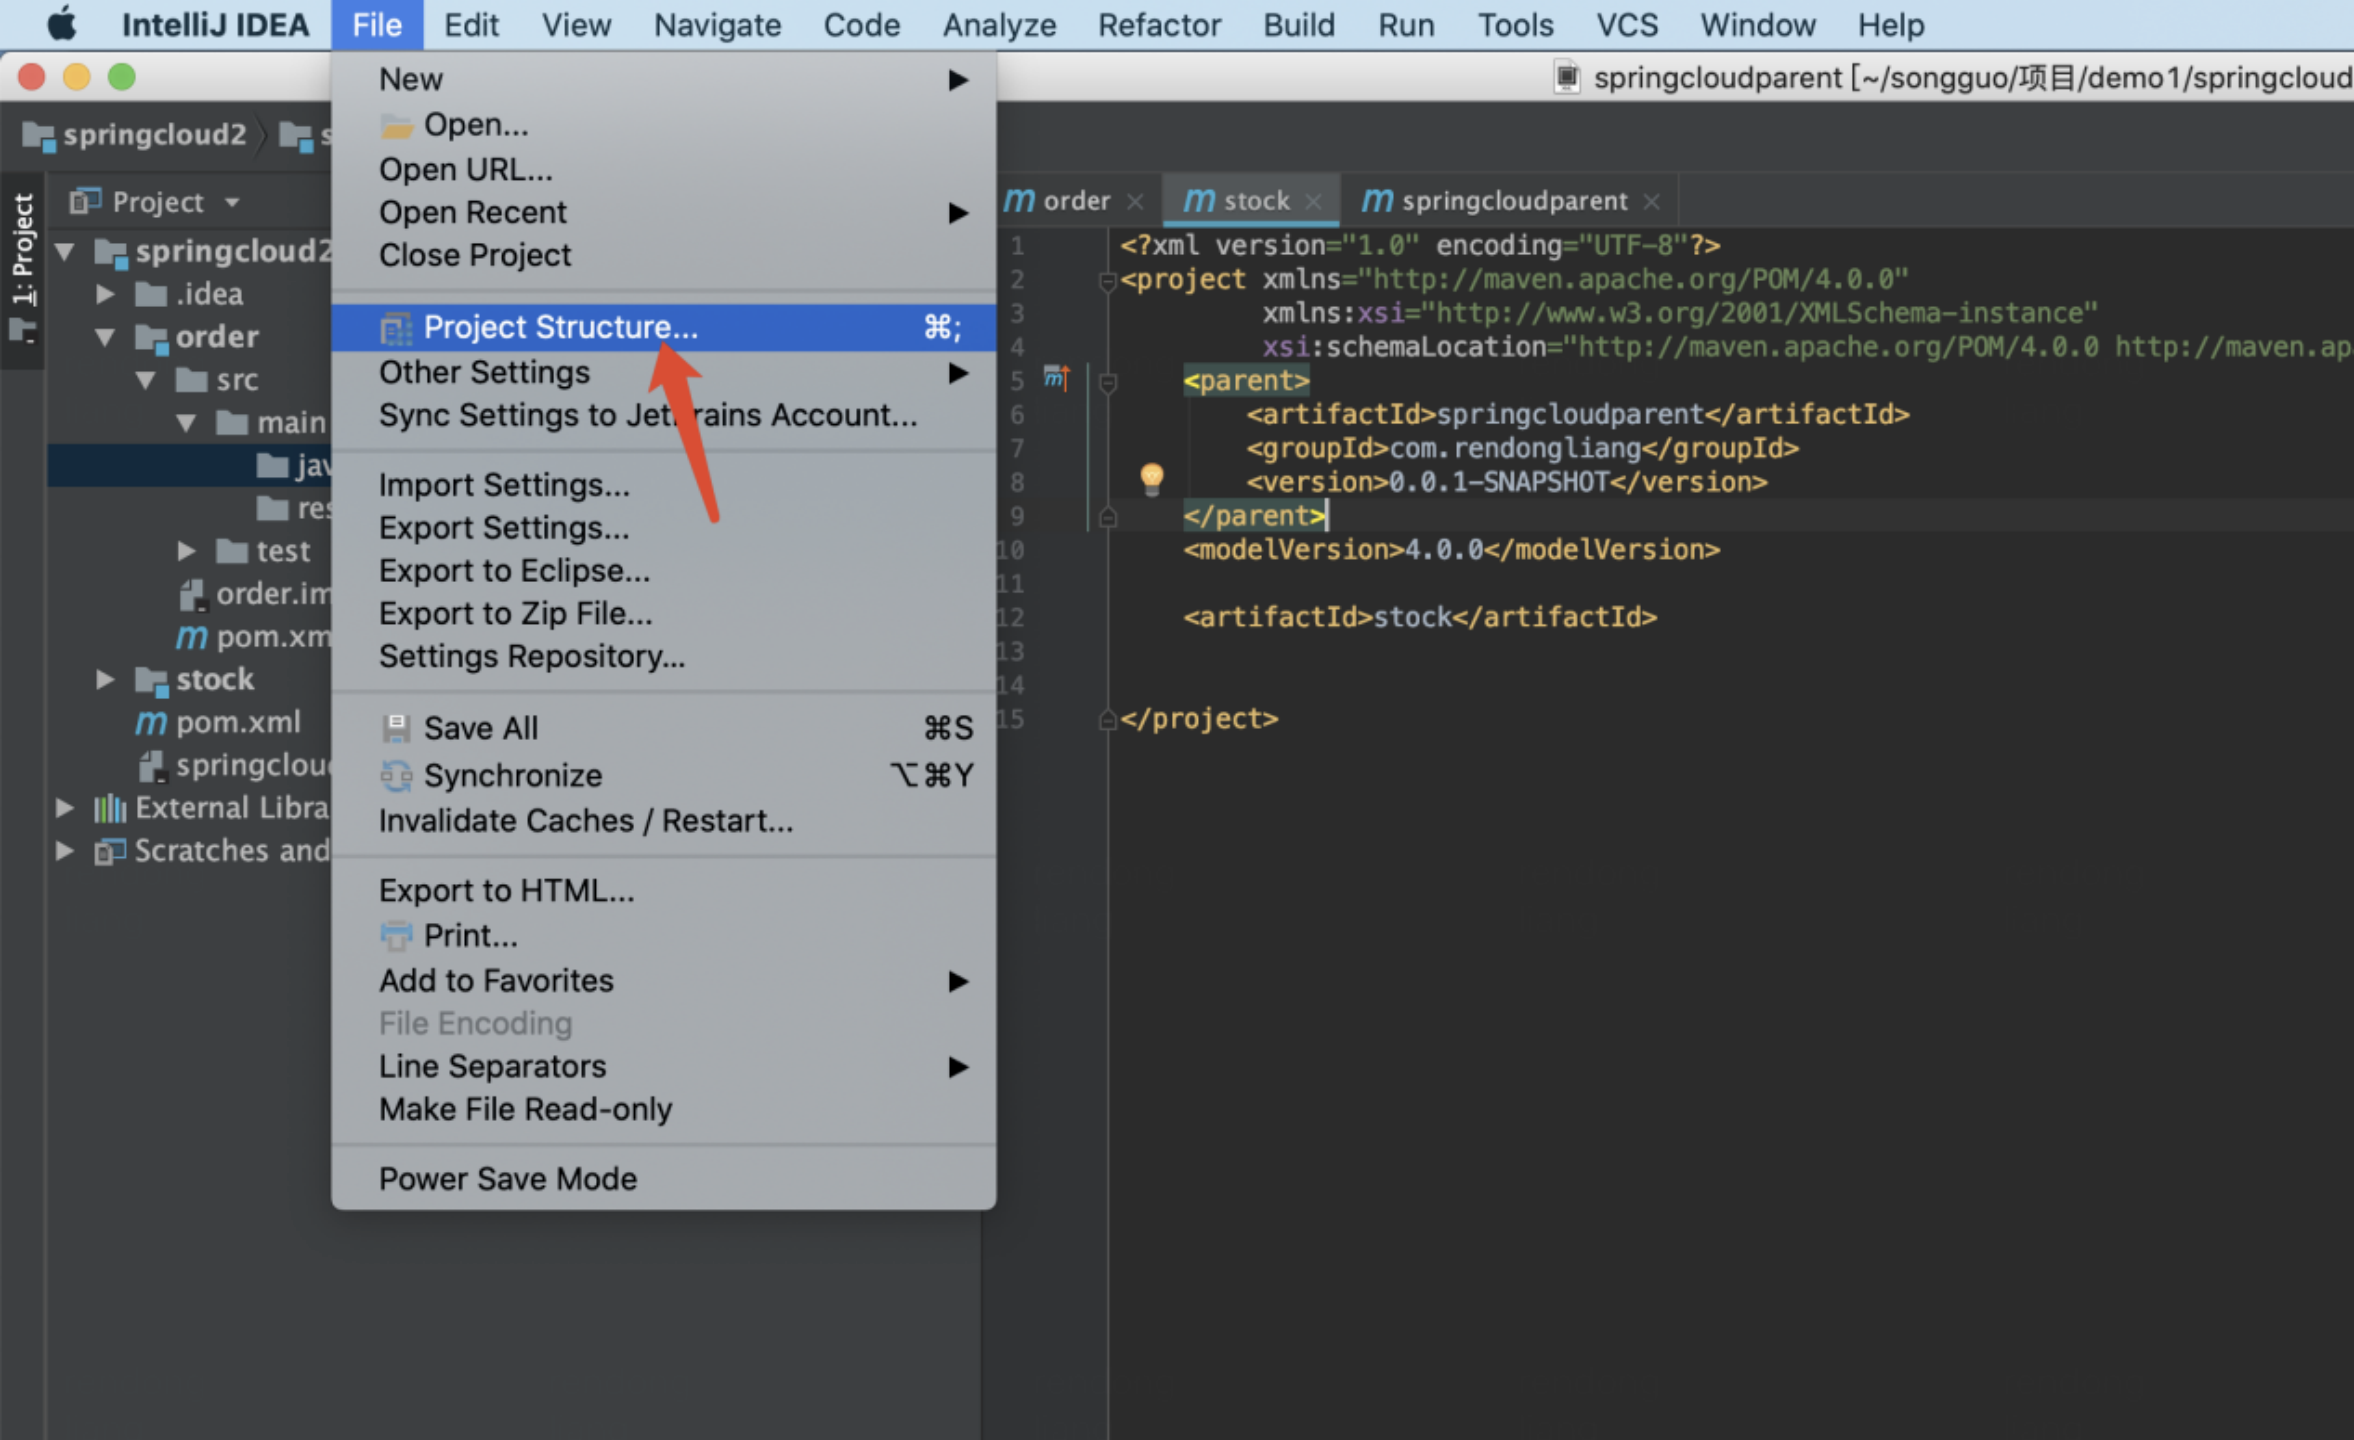Viewport: 2354px width, 1440px height.
Task: Click the root pom.xml Maven icon
Action: [151, 722]
